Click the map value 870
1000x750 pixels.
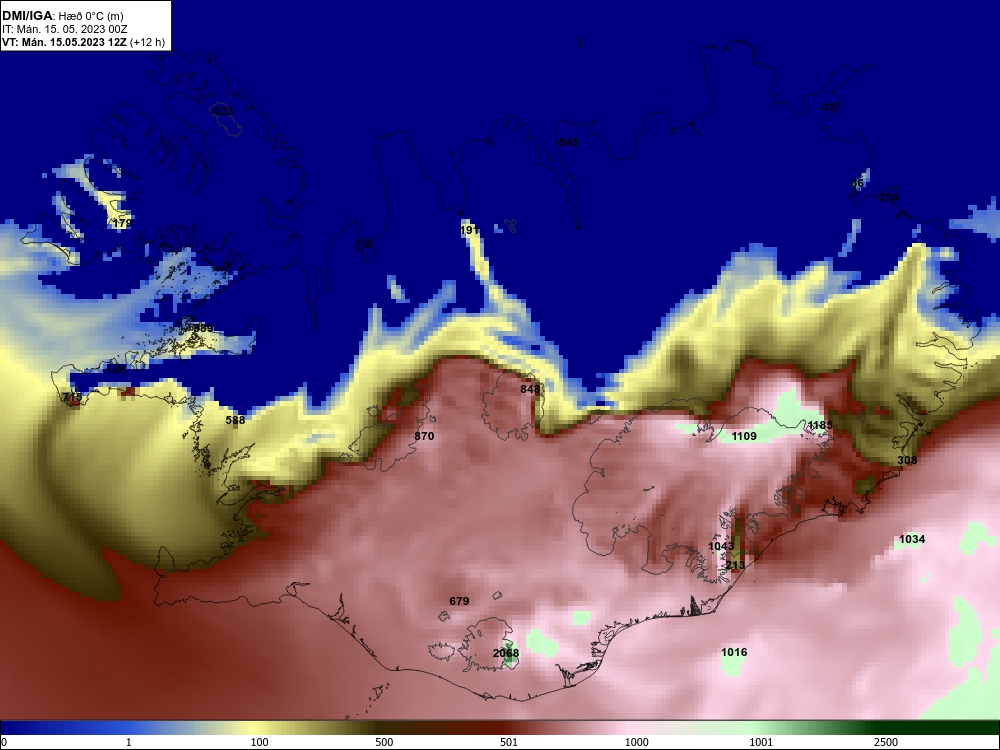click(424, 436)
